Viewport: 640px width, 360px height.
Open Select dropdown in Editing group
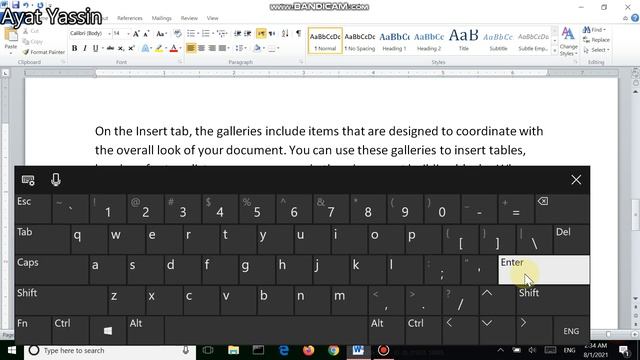tap(596, 50)
